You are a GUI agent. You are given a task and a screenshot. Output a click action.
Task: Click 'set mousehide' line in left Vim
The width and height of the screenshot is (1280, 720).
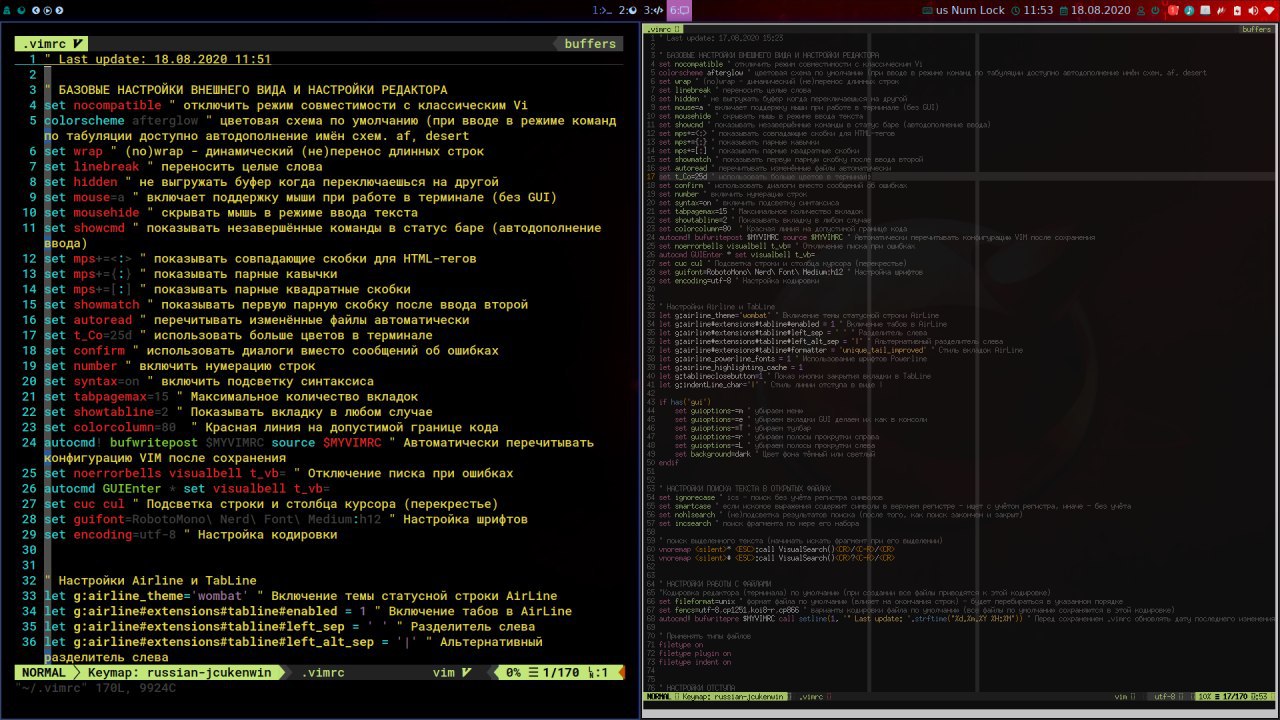pos(231,212)
